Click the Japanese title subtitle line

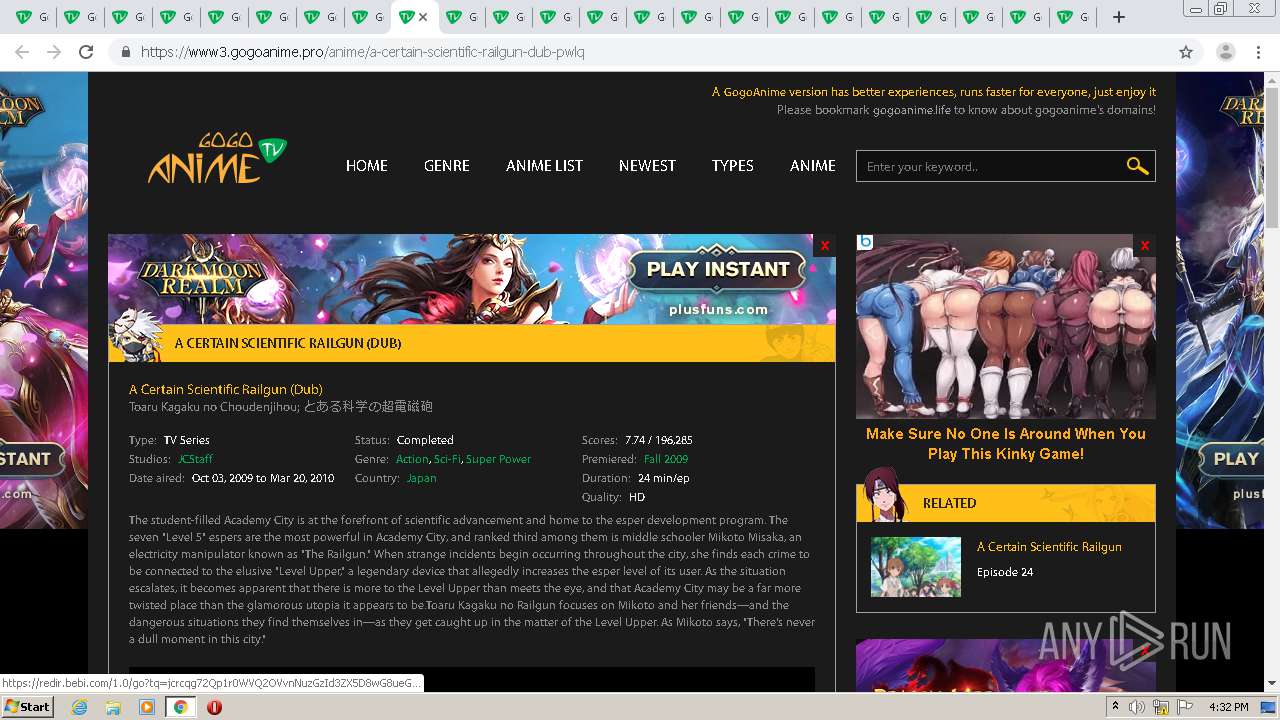[281, 407]
